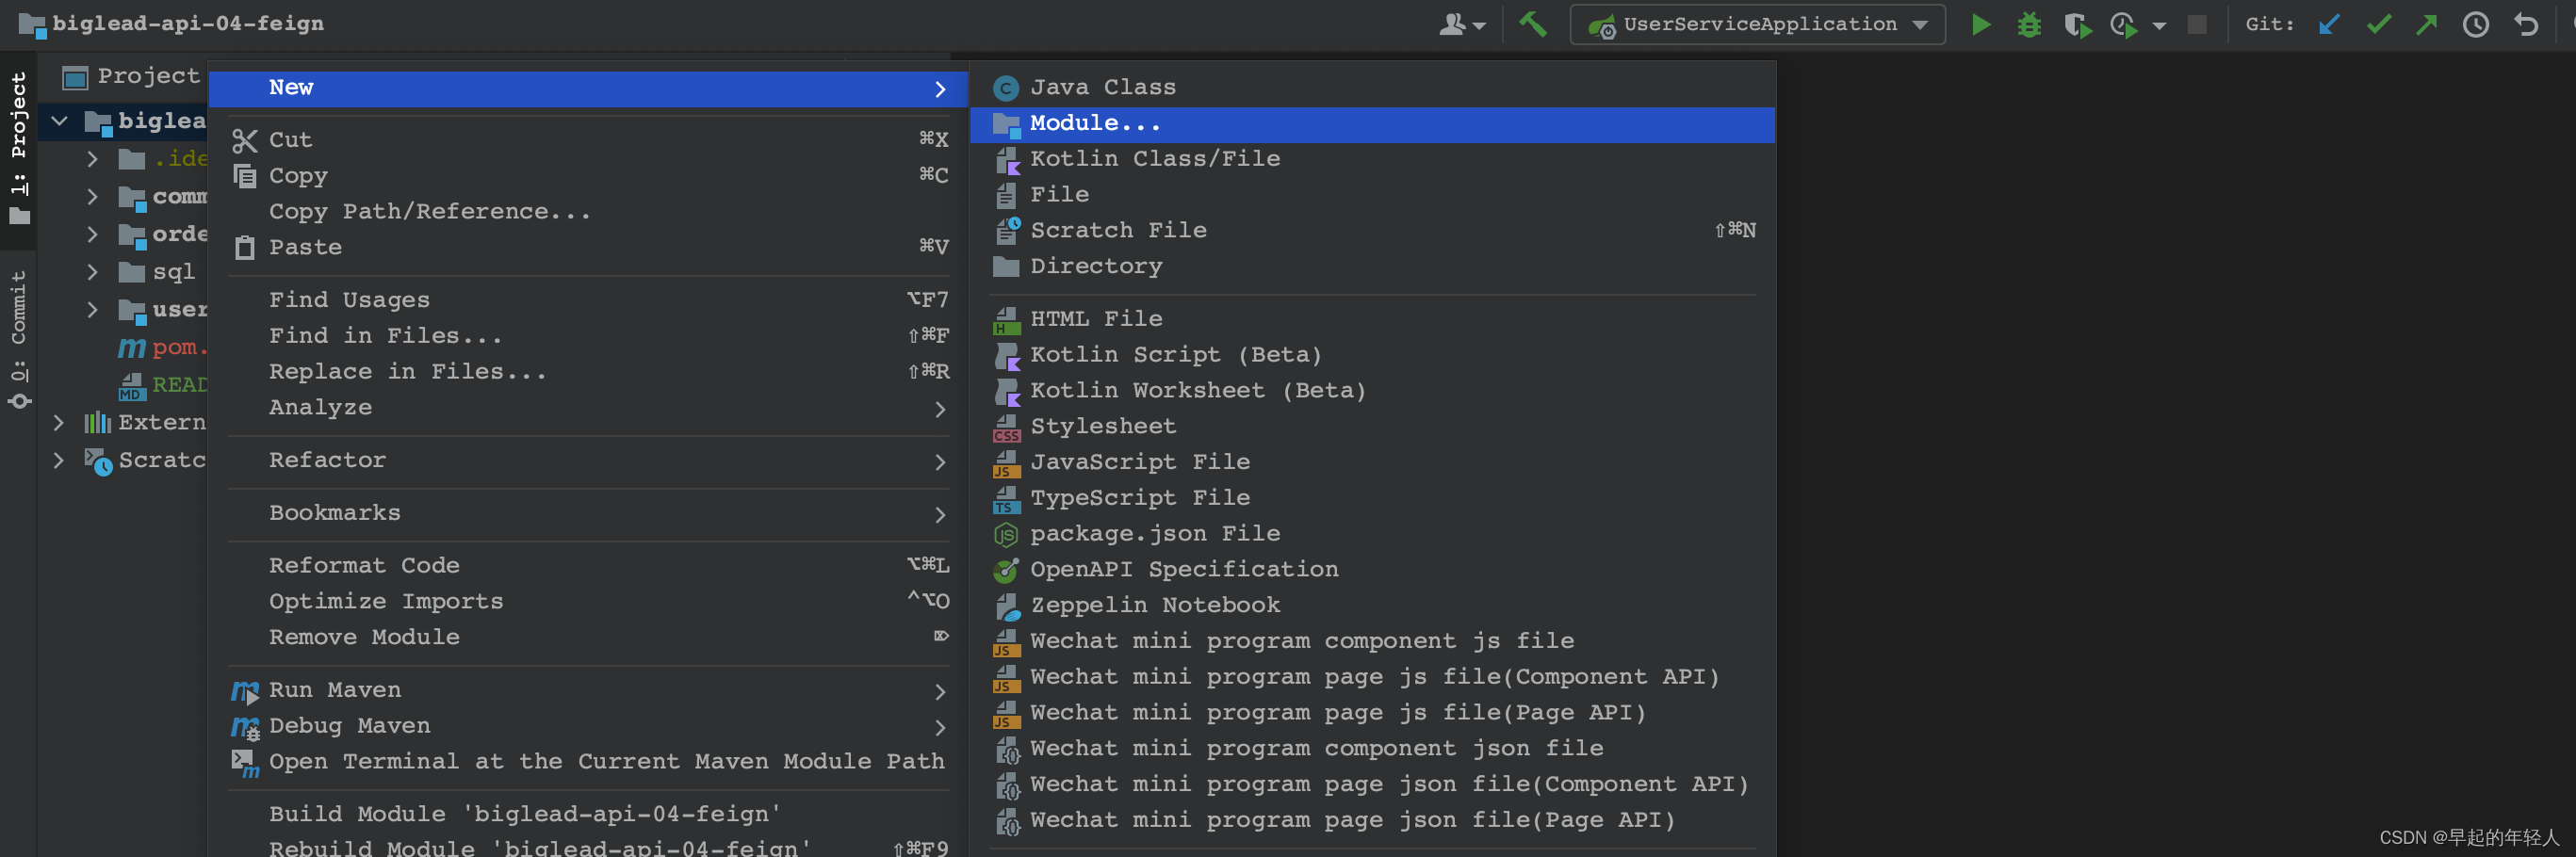2576x857 pixels.
Task: Open Terminal at the Current Maven Module Path
Action: click(x=588, y=762)
